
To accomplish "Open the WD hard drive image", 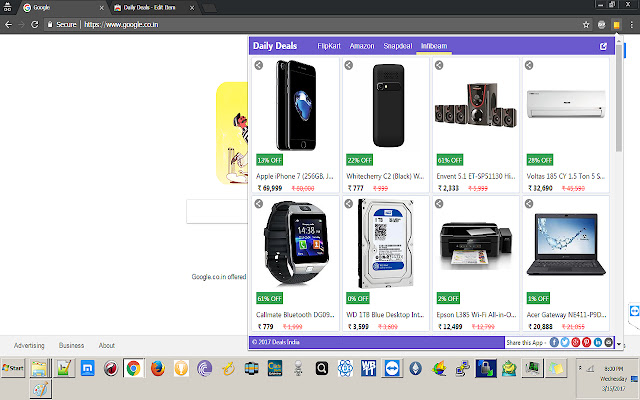I will (x=386, y=244).
